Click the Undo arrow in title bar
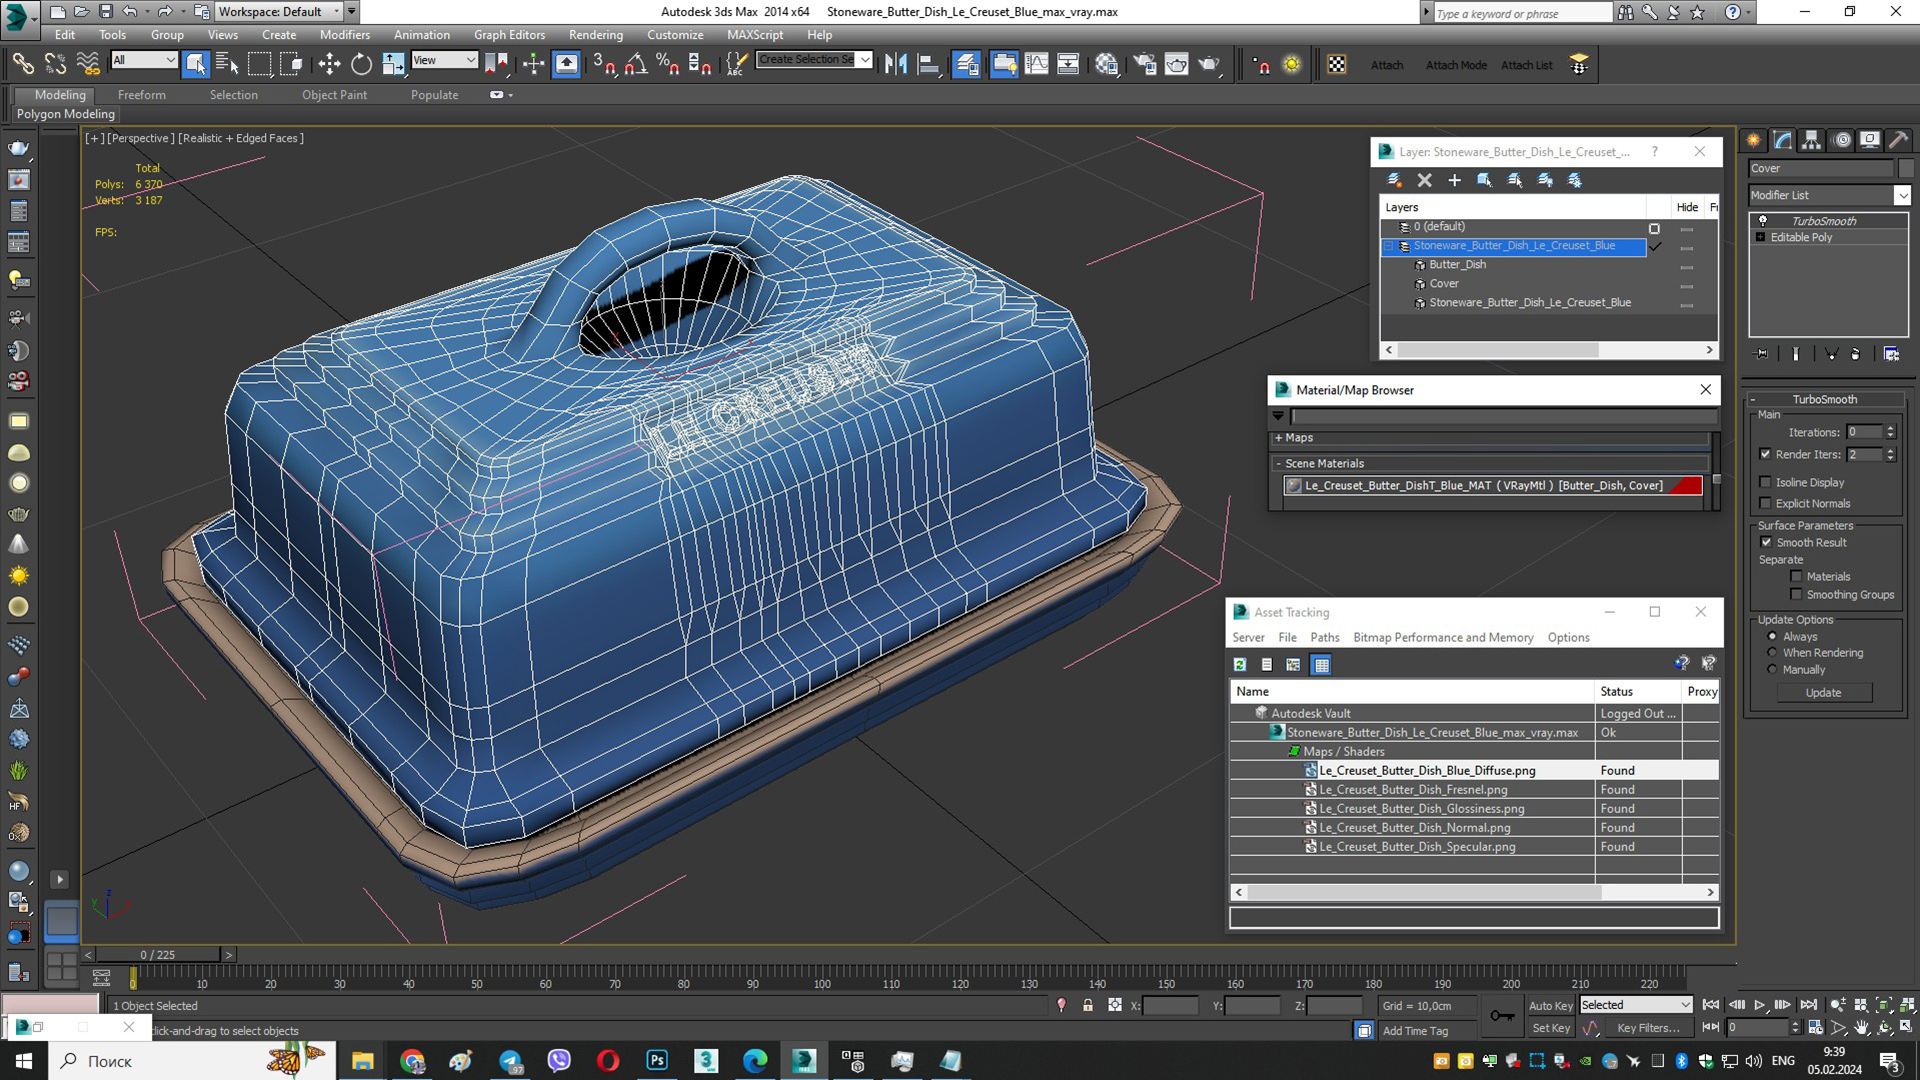Image resolution: width=1920 pixels, height=1080 pixels. click(x=130, y=12)
